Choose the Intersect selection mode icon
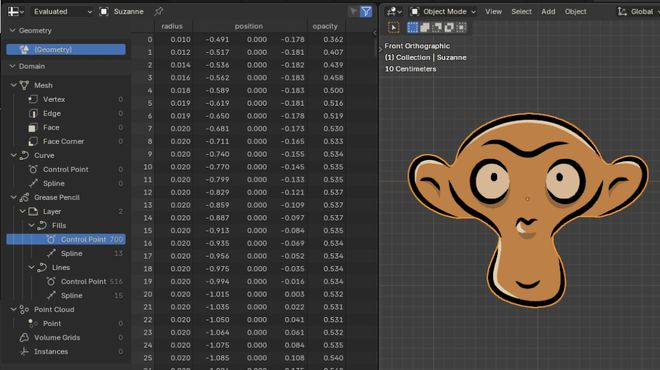The height and width of the screenshot is (370, 660). (x=462, y=27)
